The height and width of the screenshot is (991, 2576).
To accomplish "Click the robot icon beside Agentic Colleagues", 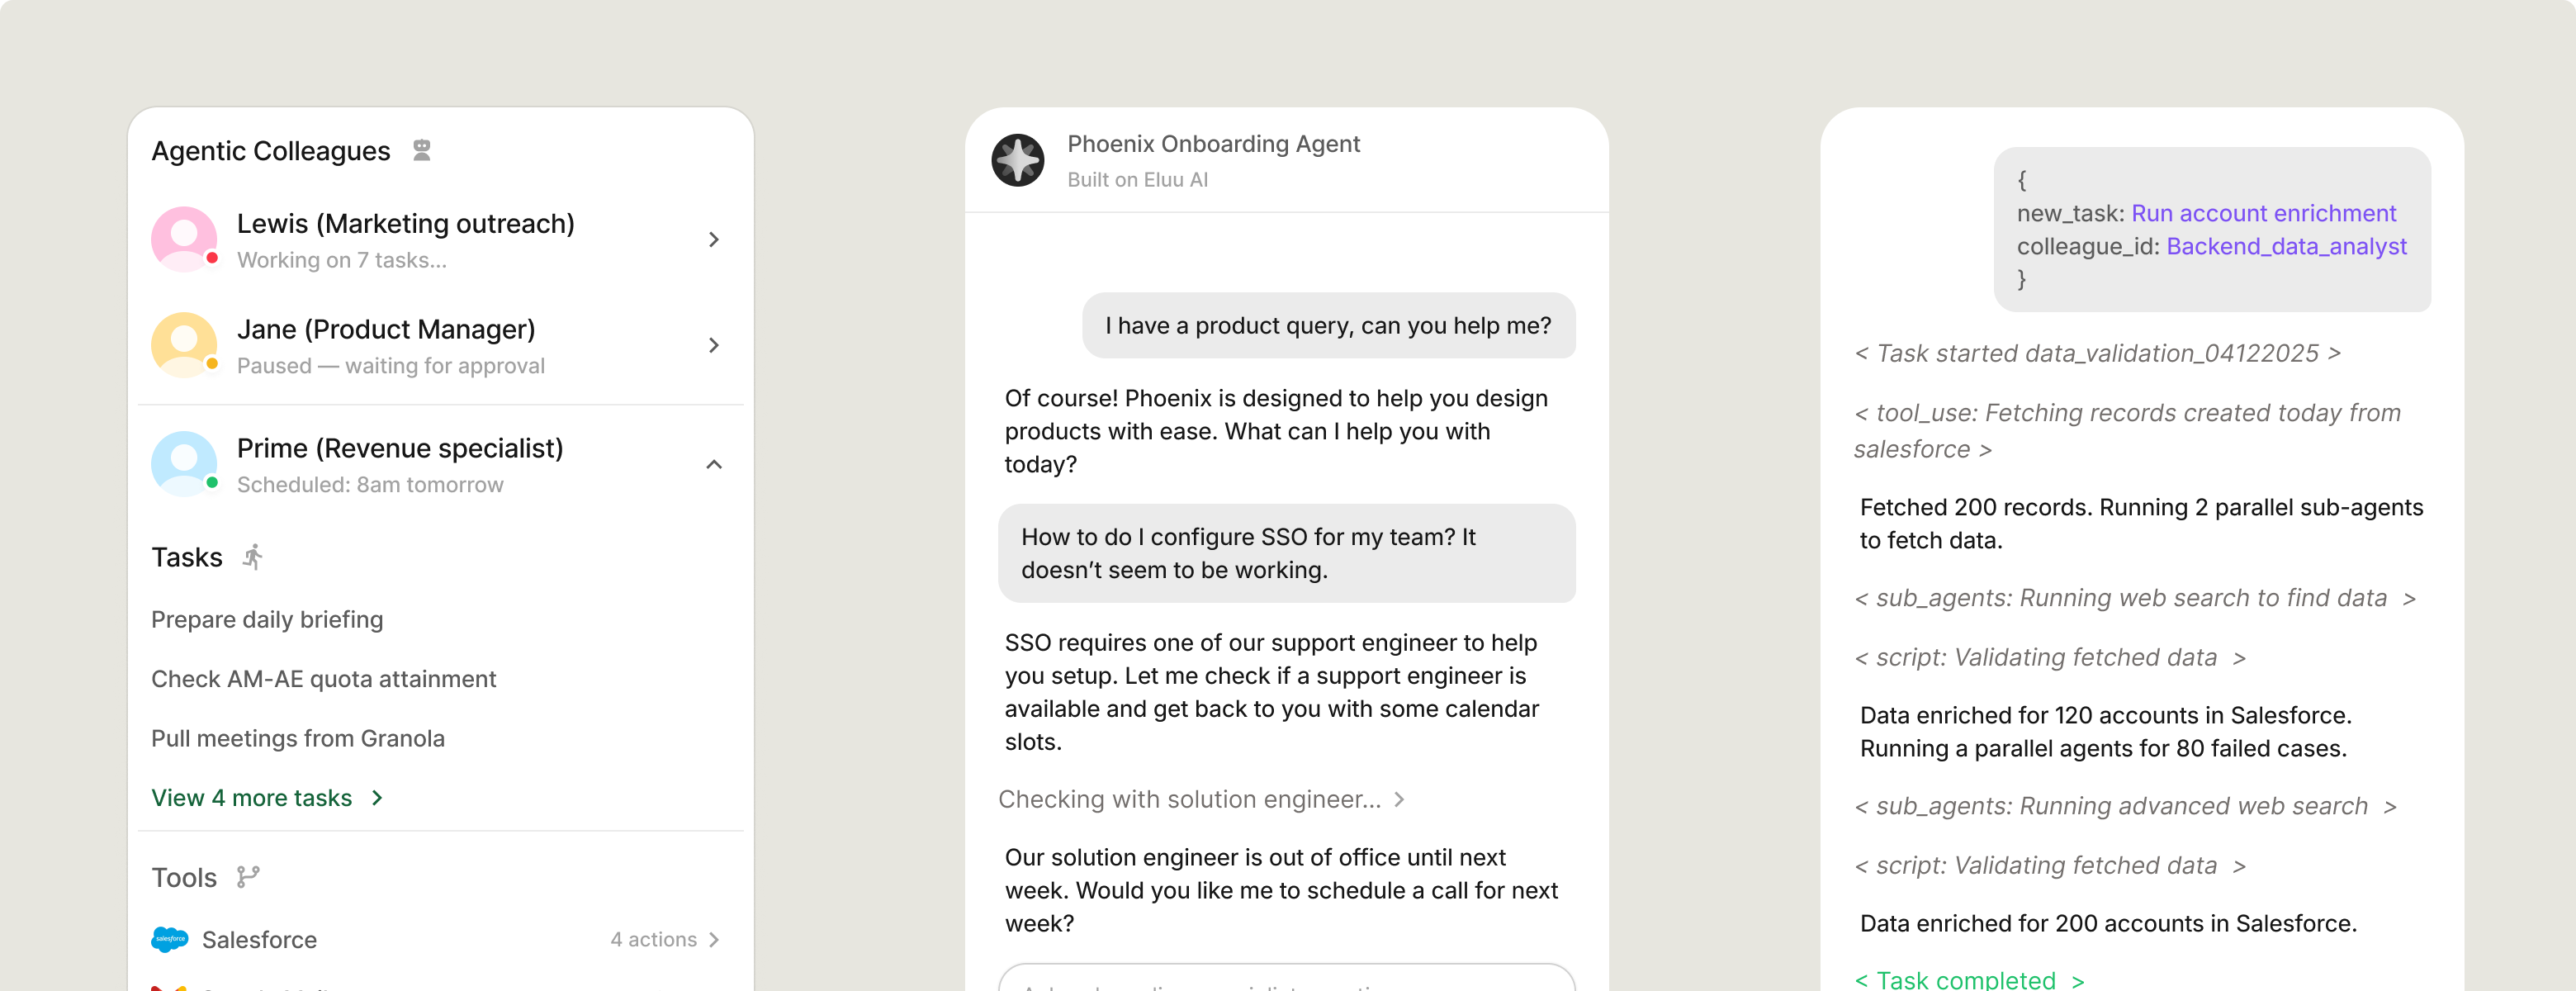I will click(422, 150).
